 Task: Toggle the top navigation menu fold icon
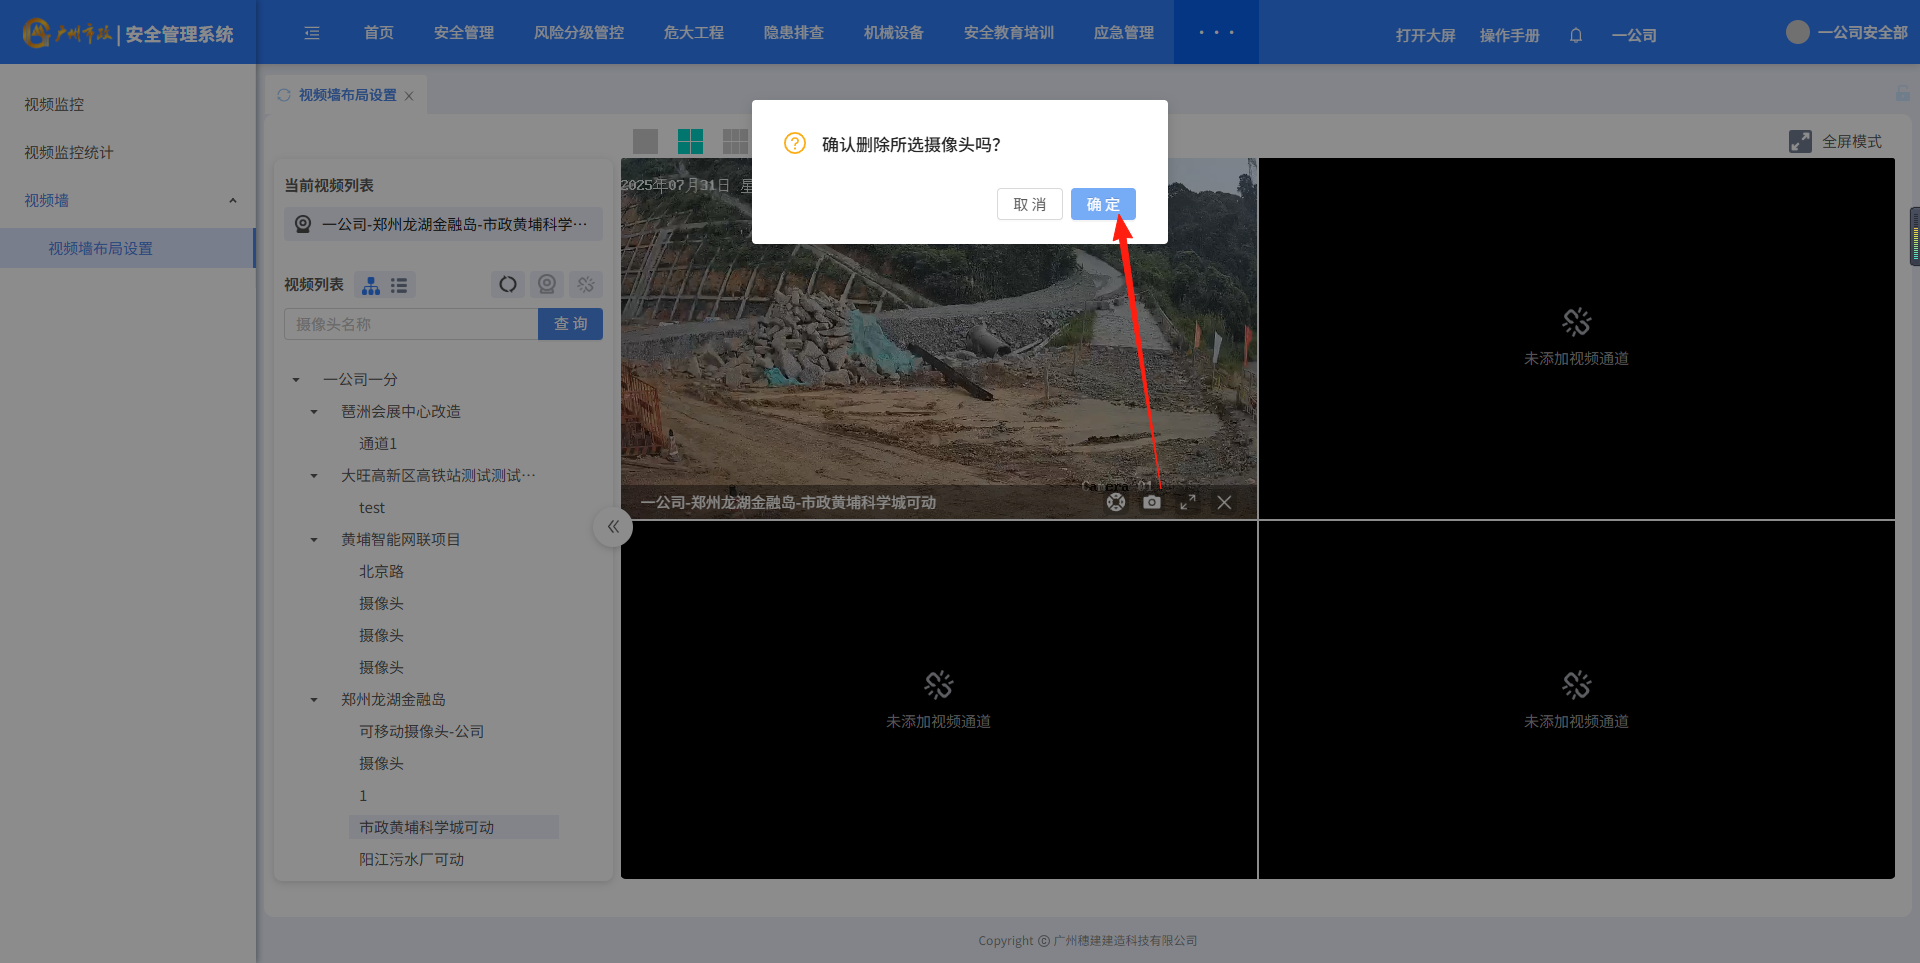point(312,33)
